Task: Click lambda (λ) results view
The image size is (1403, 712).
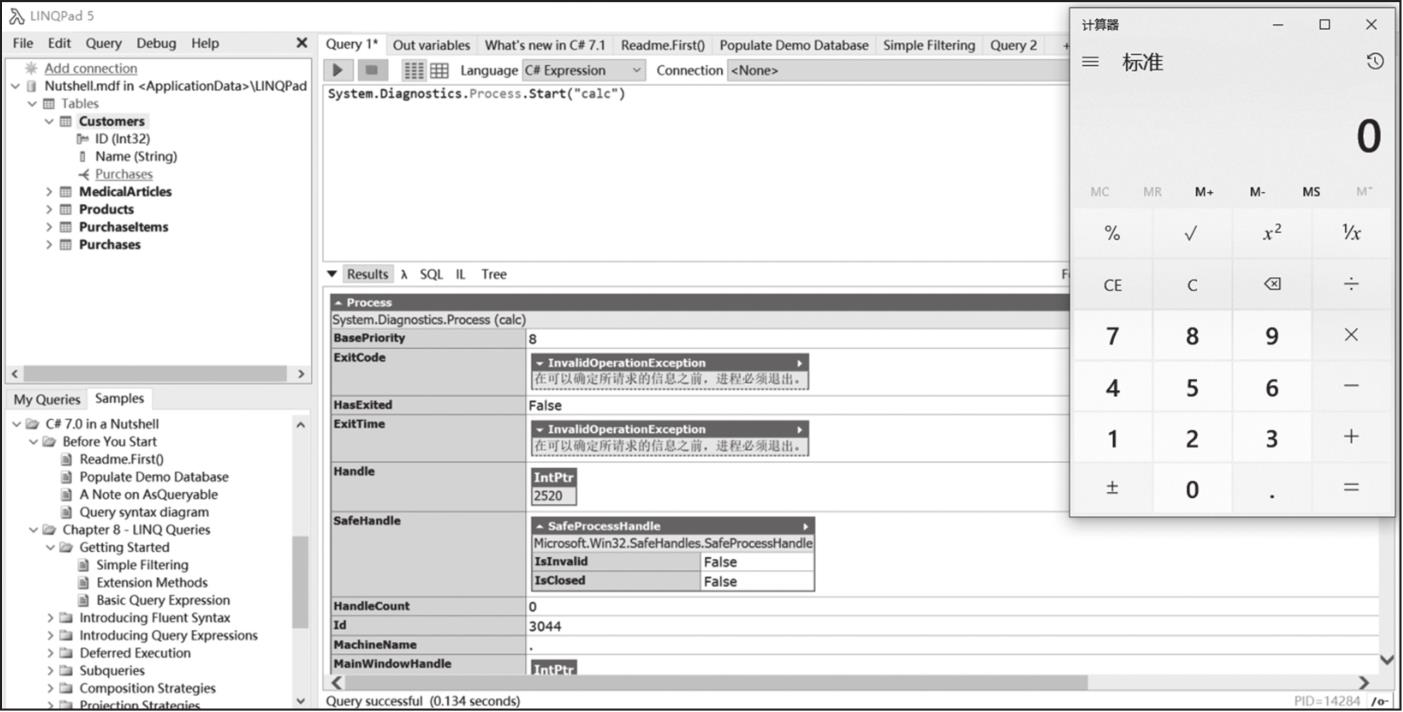Action: (x=404, y=274)
